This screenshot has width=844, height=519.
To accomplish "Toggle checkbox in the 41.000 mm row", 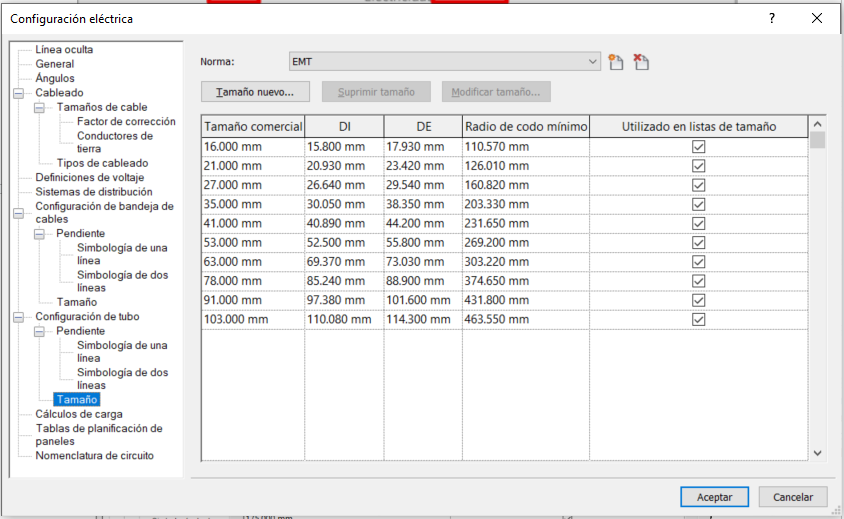I will 699,223.
